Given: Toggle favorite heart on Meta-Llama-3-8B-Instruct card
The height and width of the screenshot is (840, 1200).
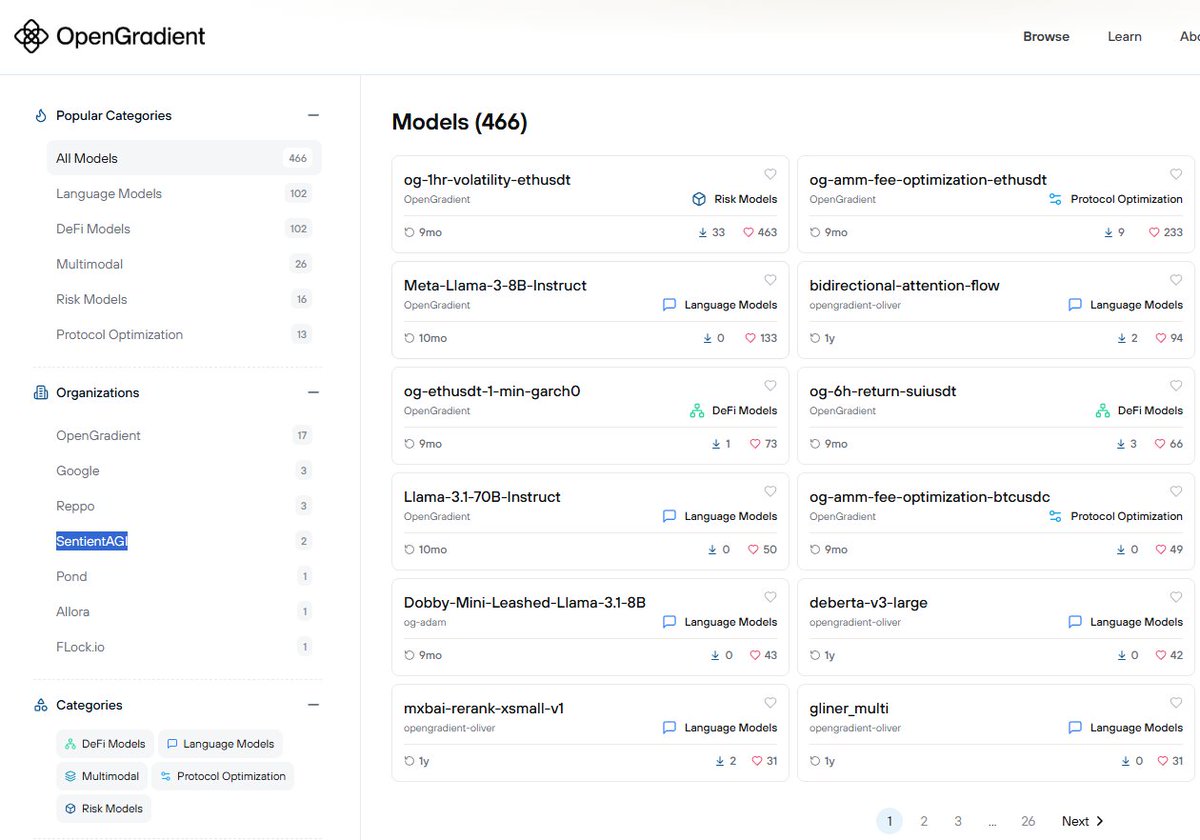Looking at the screenshot, I should [770, 280].
